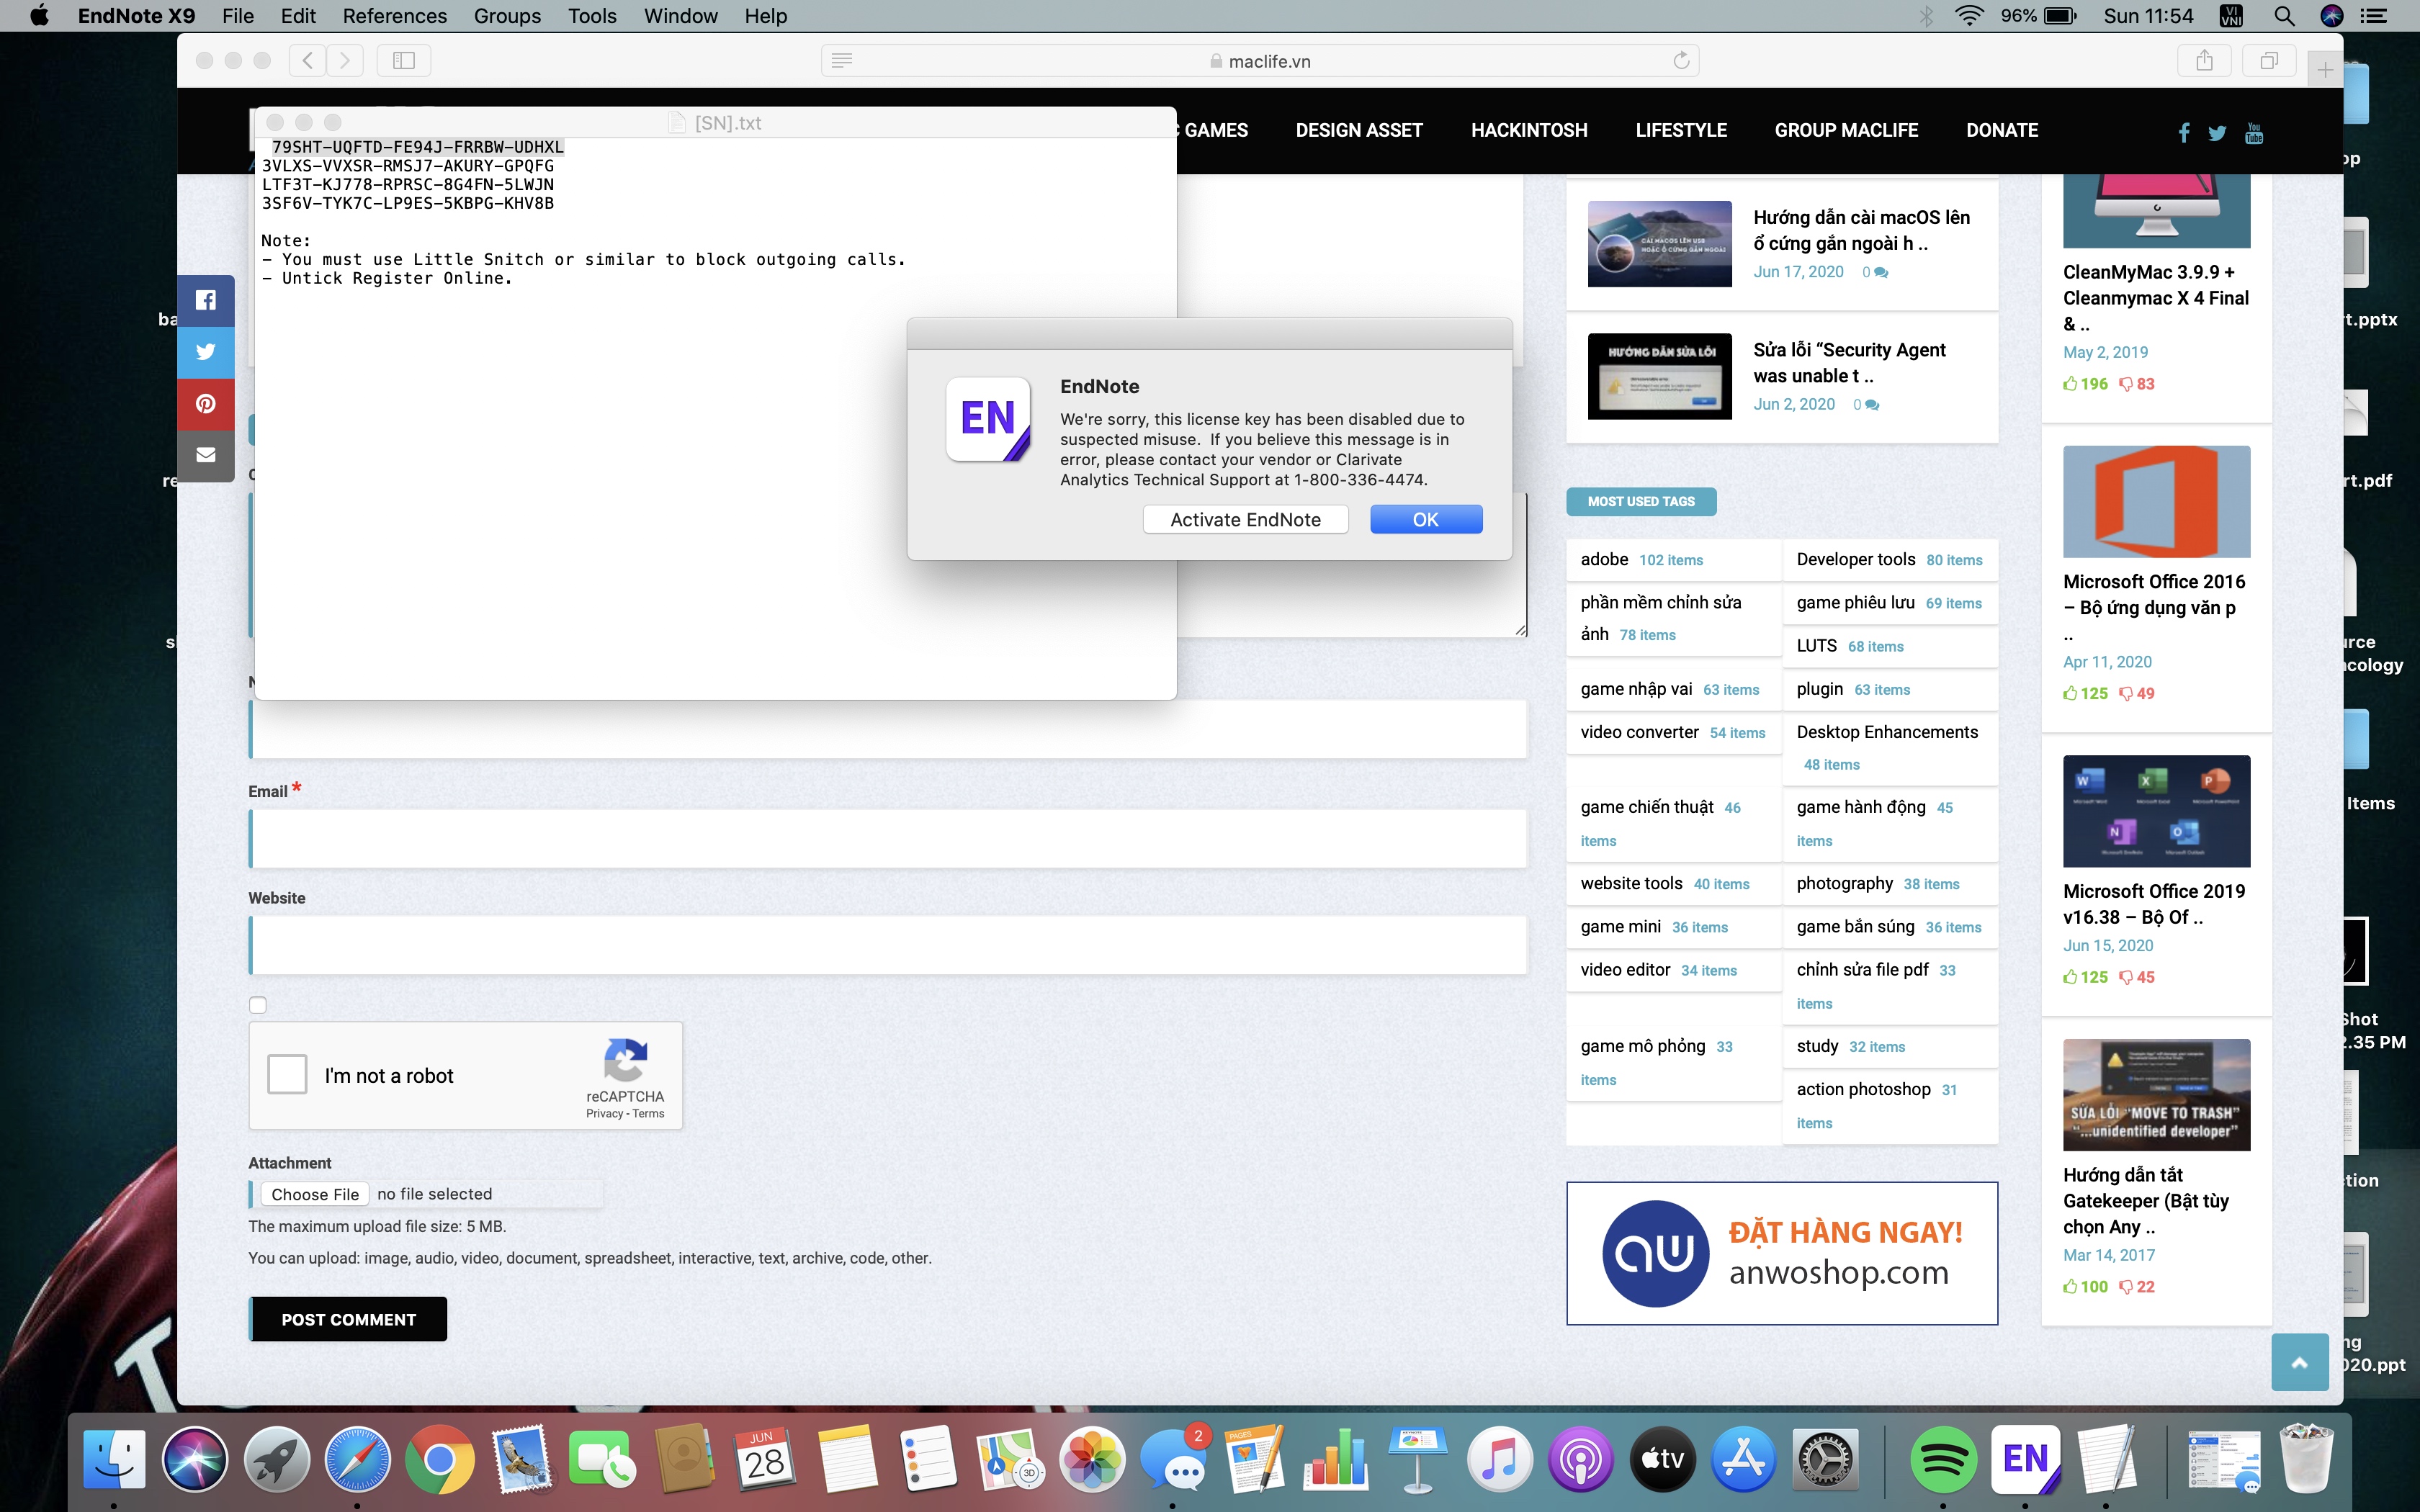Click the Activate EndNote button
This screenshot has width=2420, height=1512.
(1245, 519)
